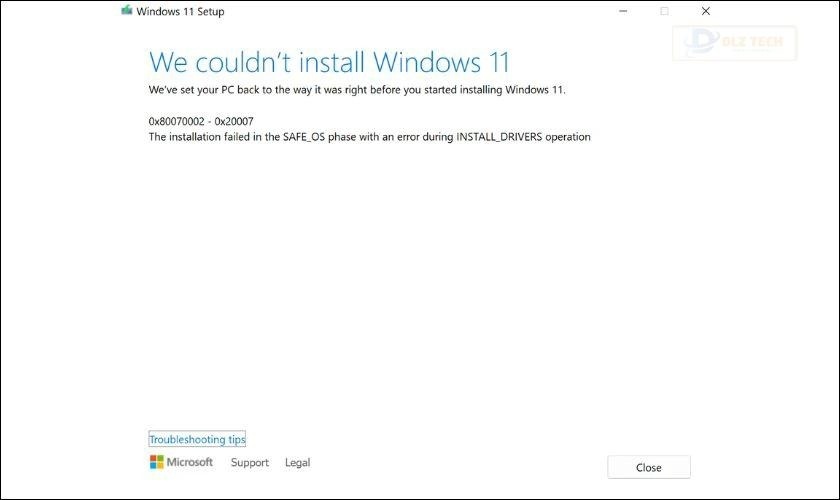
Task: Select the error code 0x80070002 - 0x20007
Action: pos(201,121)
